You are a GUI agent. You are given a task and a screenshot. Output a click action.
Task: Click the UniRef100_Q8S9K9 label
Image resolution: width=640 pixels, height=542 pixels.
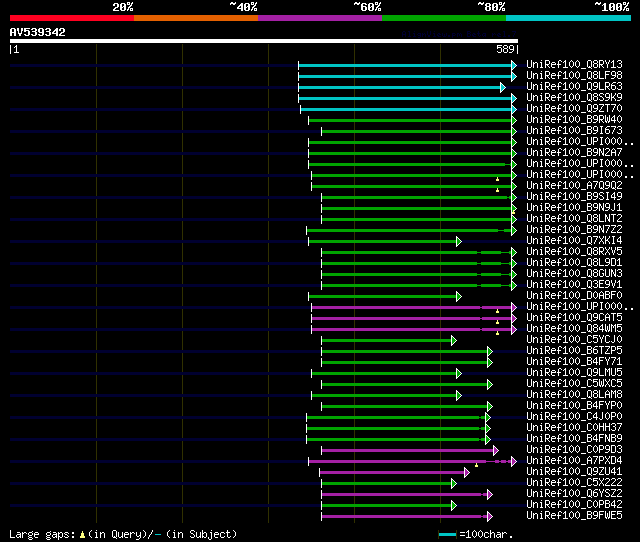pyautogui.click(x=574, y=98)
